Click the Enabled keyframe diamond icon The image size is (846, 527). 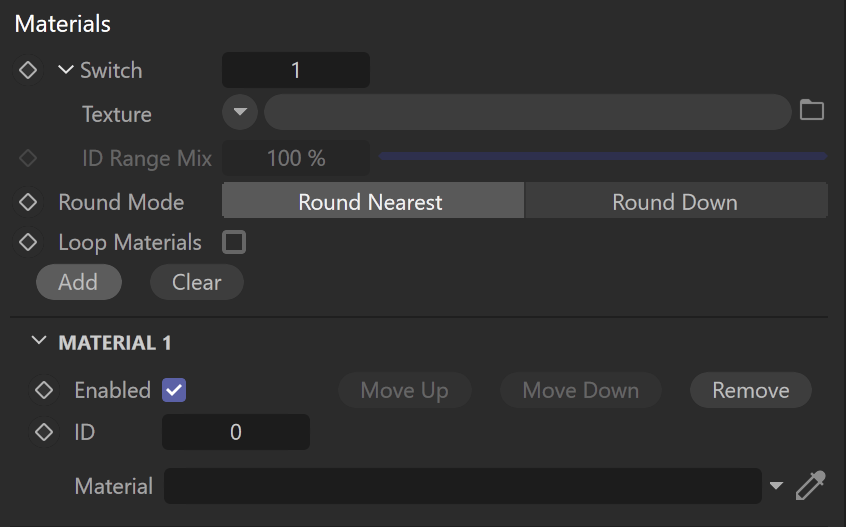[44, 390]
